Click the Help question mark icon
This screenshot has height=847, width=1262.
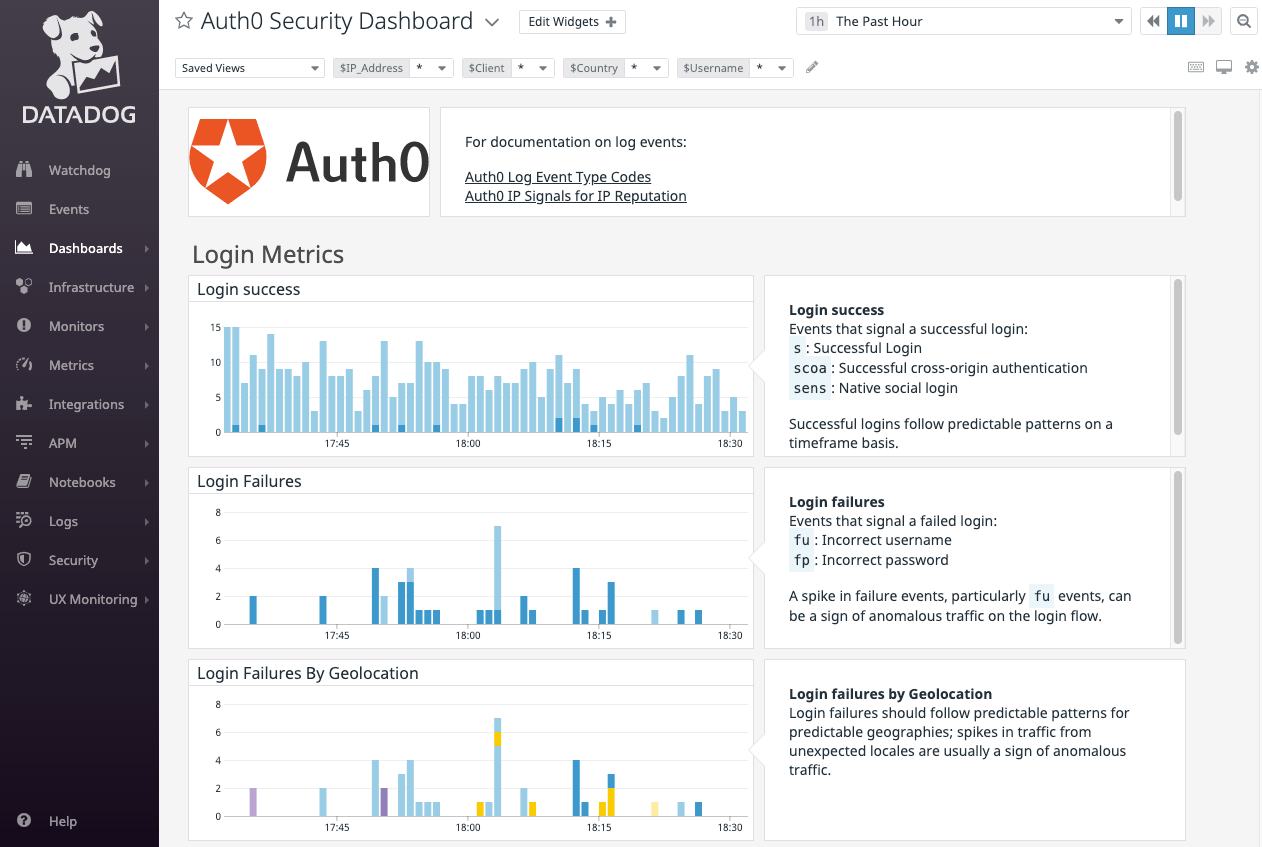pos(25,821)
